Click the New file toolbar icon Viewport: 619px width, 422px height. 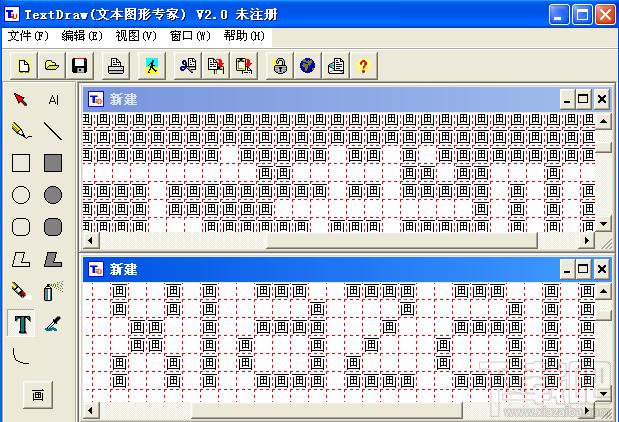(x=24, y=66)
